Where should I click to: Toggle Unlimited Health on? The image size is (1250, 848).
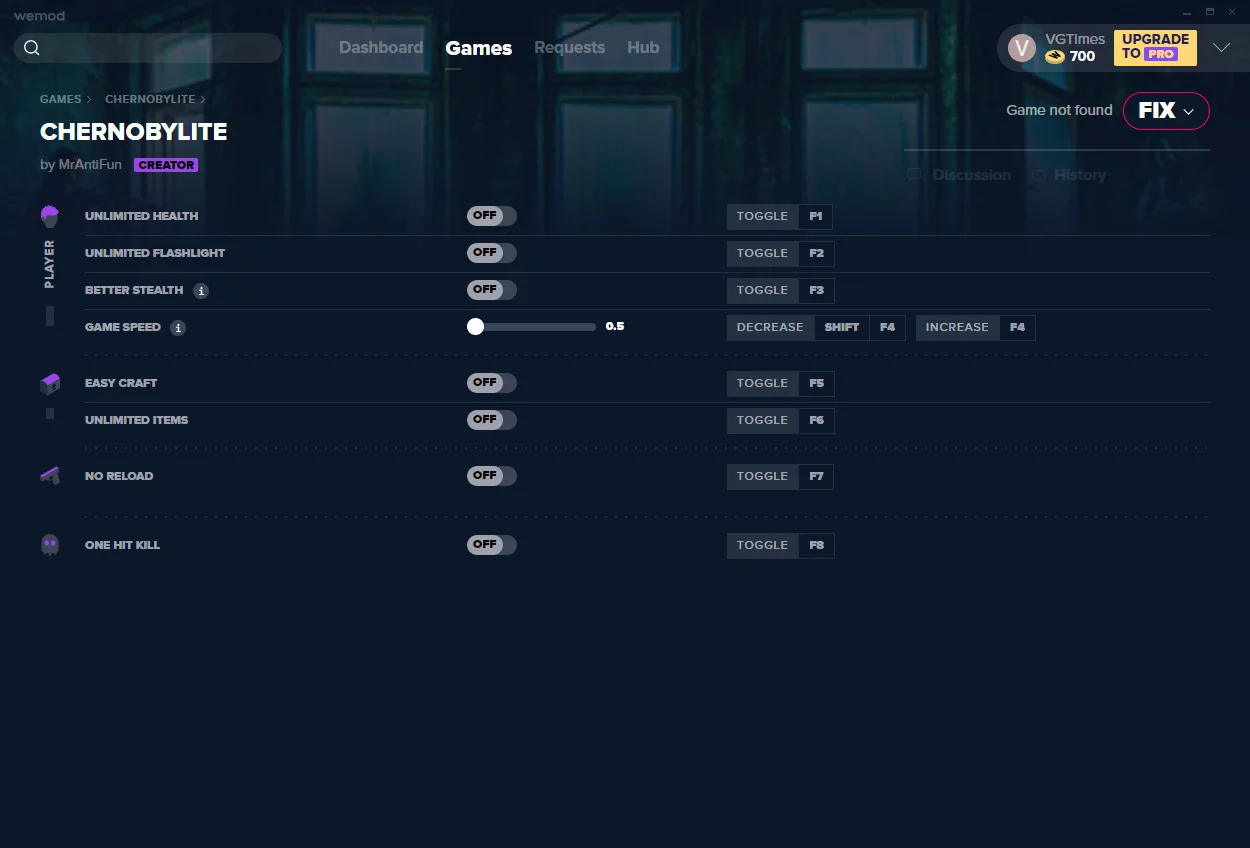tap(492, 216)
